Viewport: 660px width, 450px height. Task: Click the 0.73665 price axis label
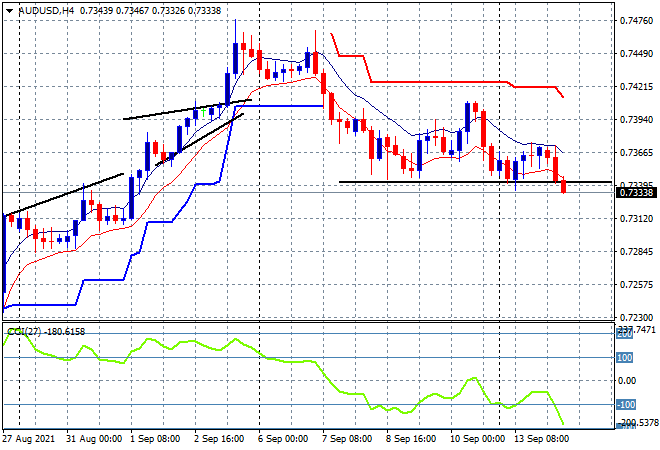click(636, 153)
